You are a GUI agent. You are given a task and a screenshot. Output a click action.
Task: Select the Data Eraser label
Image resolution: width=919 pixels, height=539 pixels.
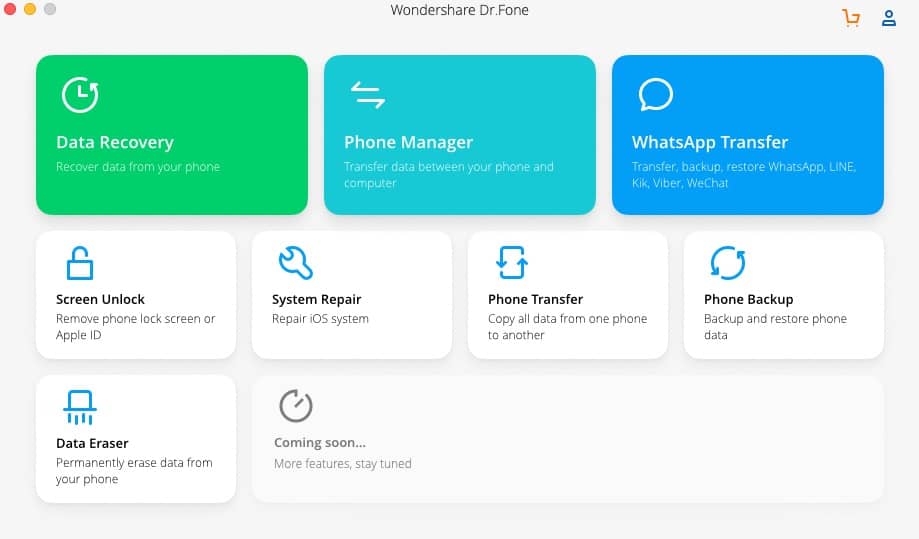coord(92,444)
